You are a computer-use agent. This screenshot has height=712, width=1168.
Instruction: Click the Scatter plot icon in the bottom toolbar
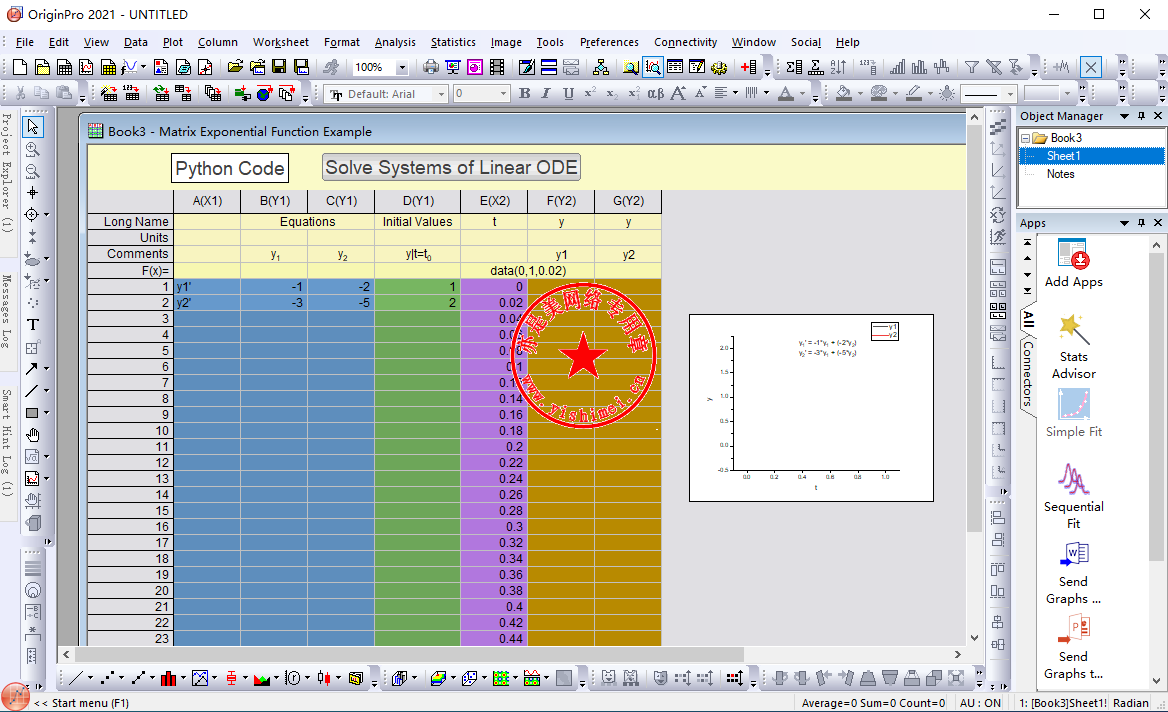tap(108, 678)
